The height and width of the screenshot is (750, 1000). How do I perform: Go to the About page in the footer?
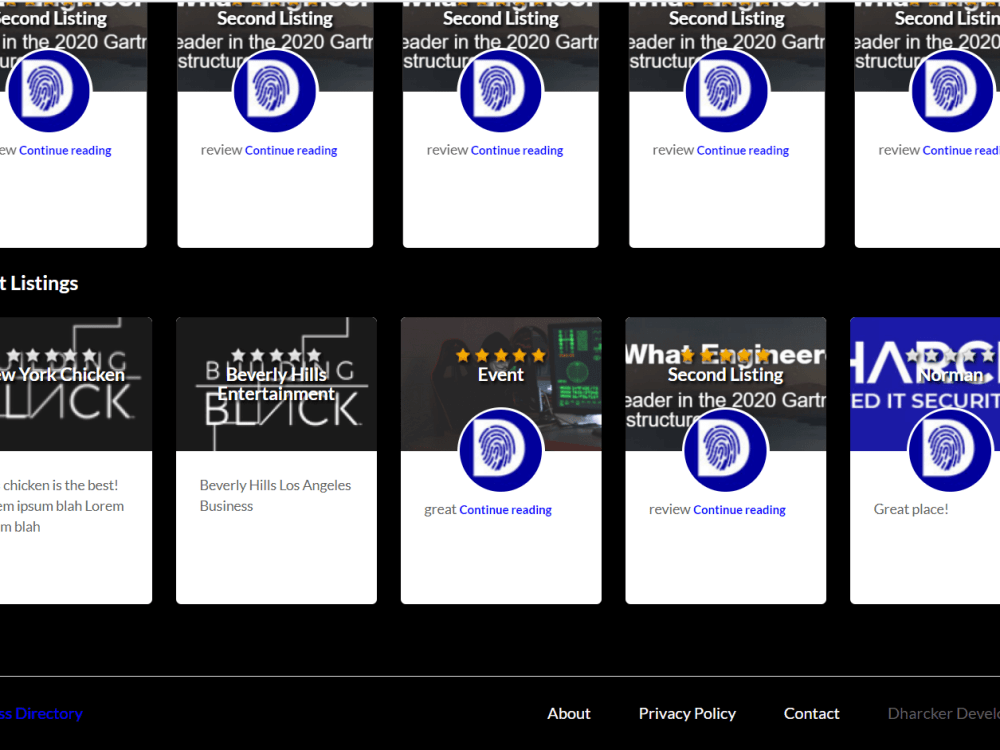569,714
